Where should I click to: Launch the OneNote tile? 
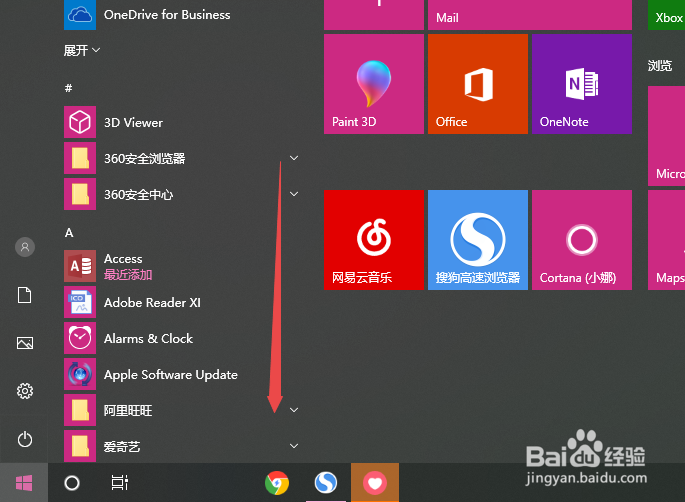(x=582, y=84)
